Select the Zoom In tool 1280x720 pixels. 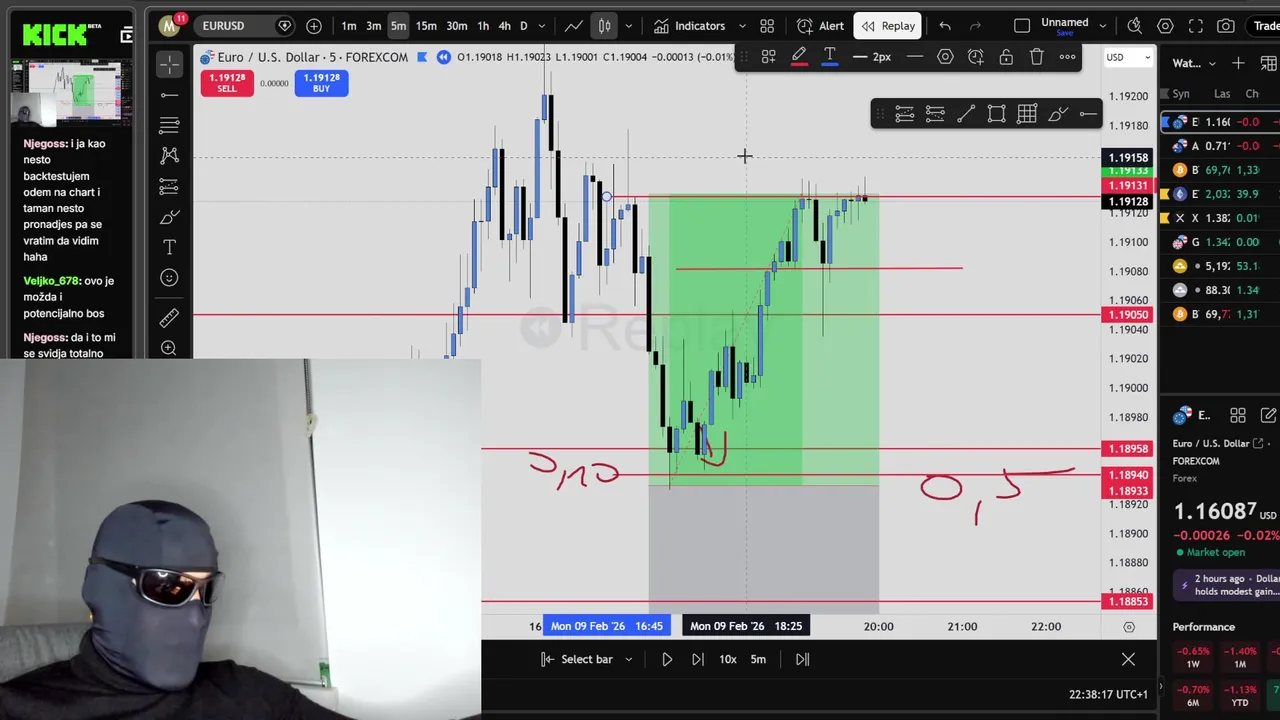[169, 348]
